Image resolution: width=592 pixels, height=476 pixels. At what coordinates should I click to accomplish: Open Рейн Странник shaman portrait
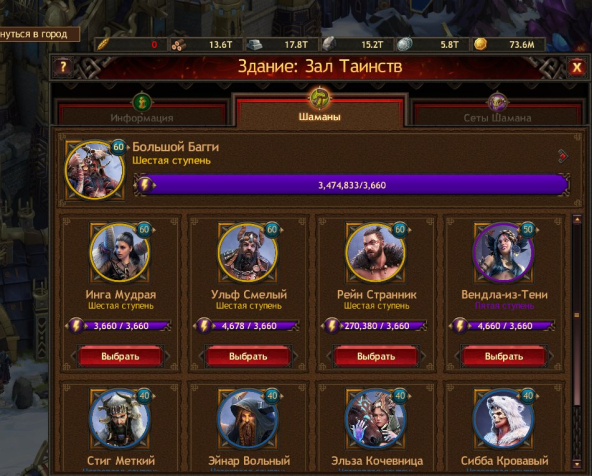pos(375,253)
